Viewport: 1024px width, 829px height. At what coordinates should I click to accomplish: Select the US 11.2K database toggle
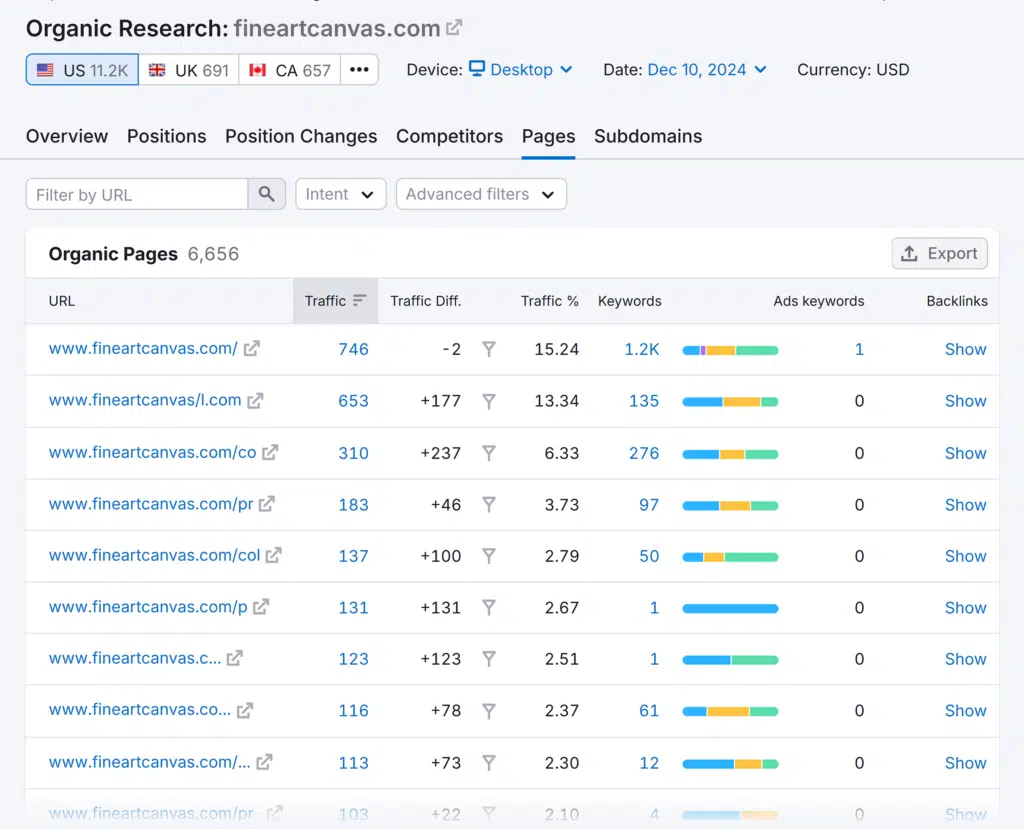pyautogui.click(x=82, y=70)
